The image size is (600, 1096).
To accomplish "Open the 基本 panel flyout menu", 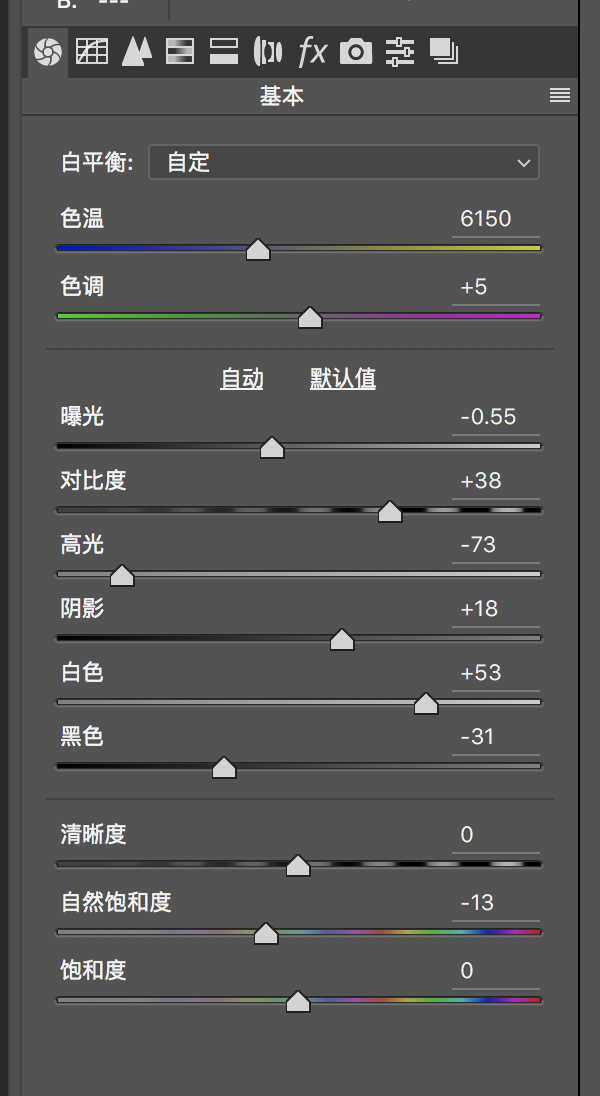I will (x=560, y=96).
